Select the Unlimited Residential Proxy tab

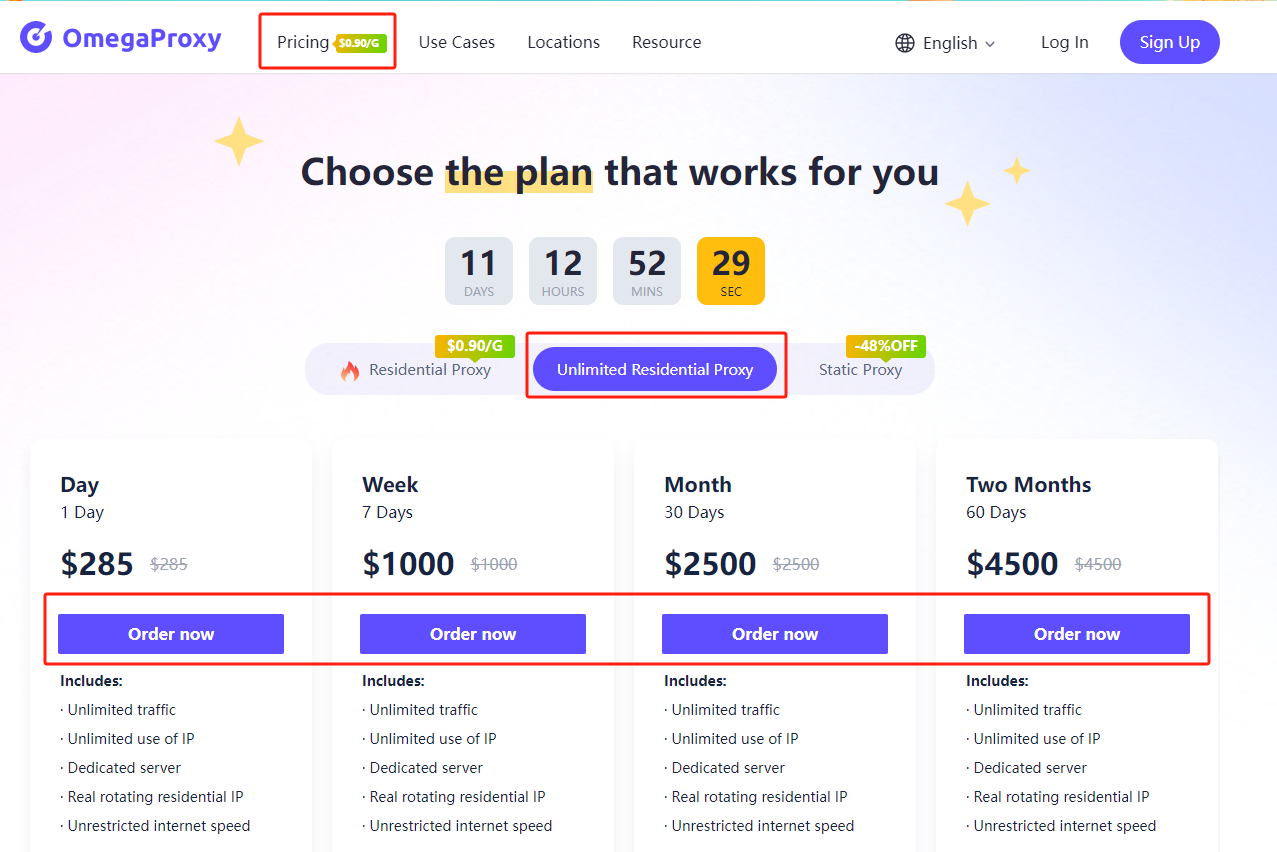click(x=655, y=370)
